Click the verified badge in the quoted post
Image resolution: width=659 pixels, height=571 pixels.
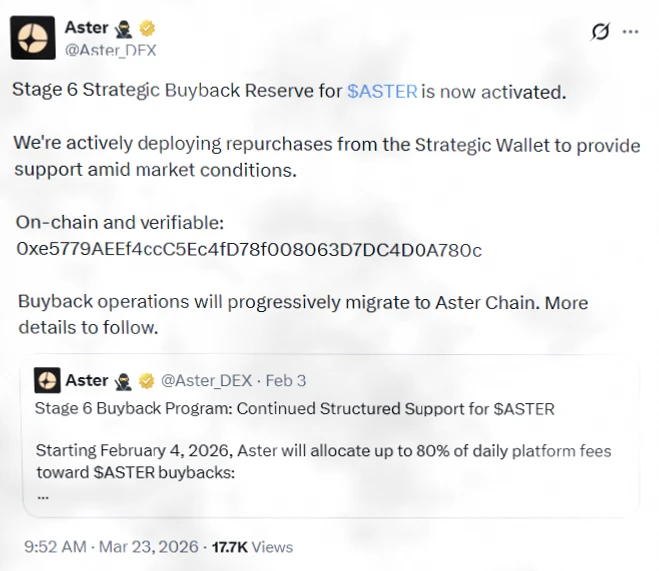pos(146,381)
